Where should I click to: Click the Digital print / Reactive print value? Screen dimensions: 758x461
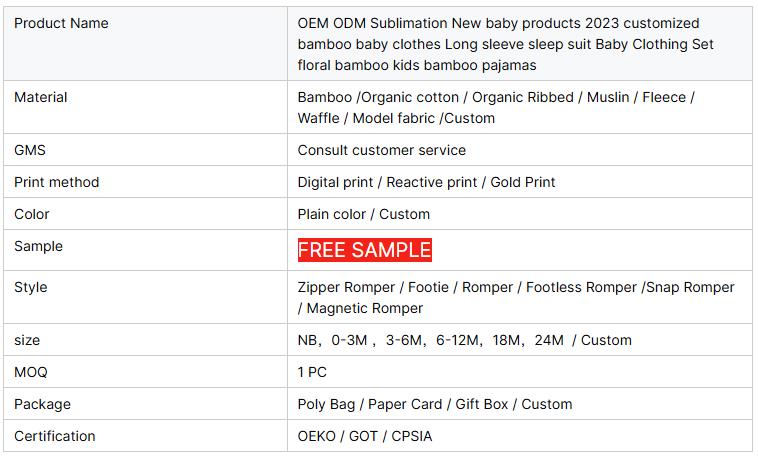point(426,182)
